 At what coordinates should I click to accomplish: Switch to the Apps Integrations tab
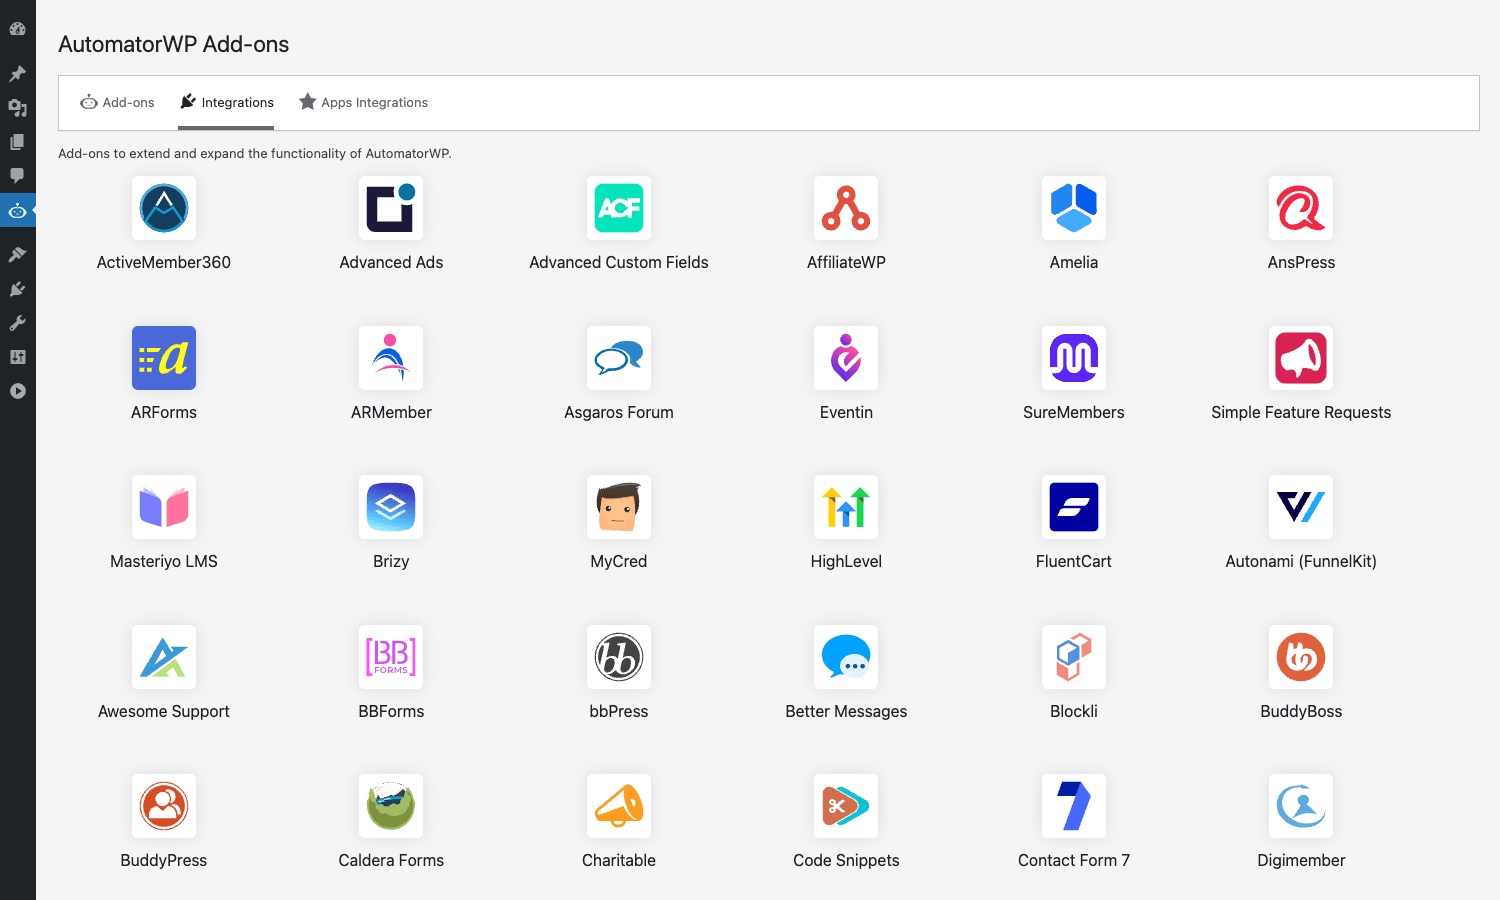pyautogui.click(x=363, y=102)
